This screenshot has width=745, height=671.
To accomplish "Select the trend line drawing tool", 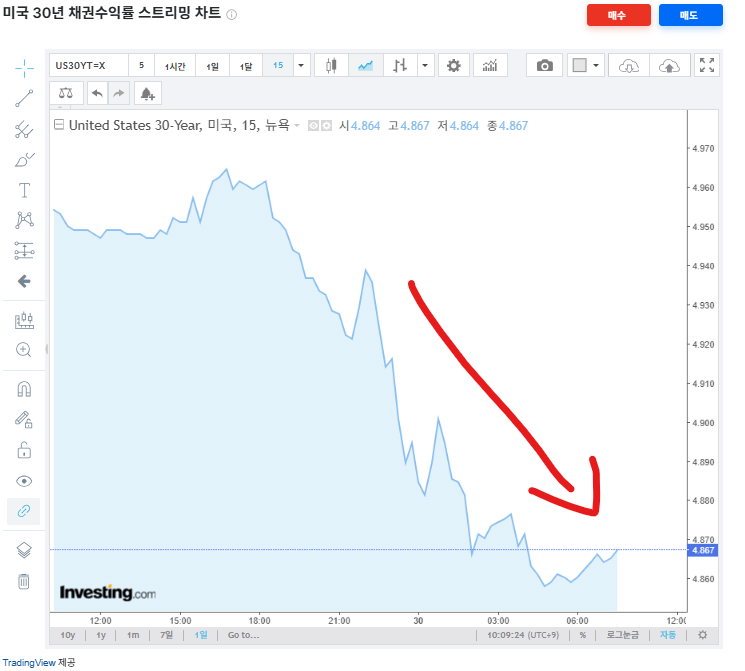I will pyautogui.click(x=24, y=98).
